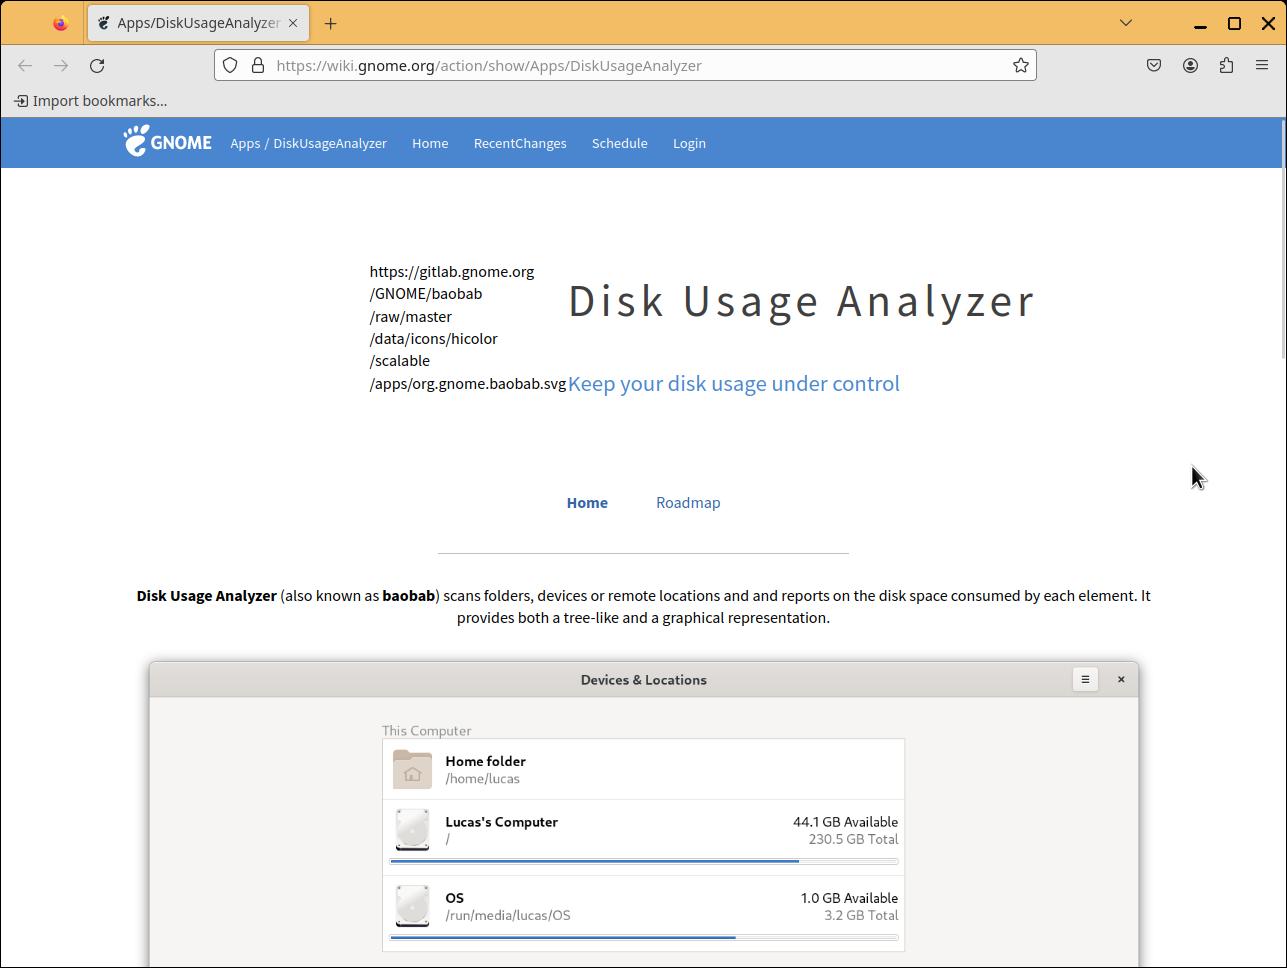Open the Firefox application menu

[x=1262, y=65]
